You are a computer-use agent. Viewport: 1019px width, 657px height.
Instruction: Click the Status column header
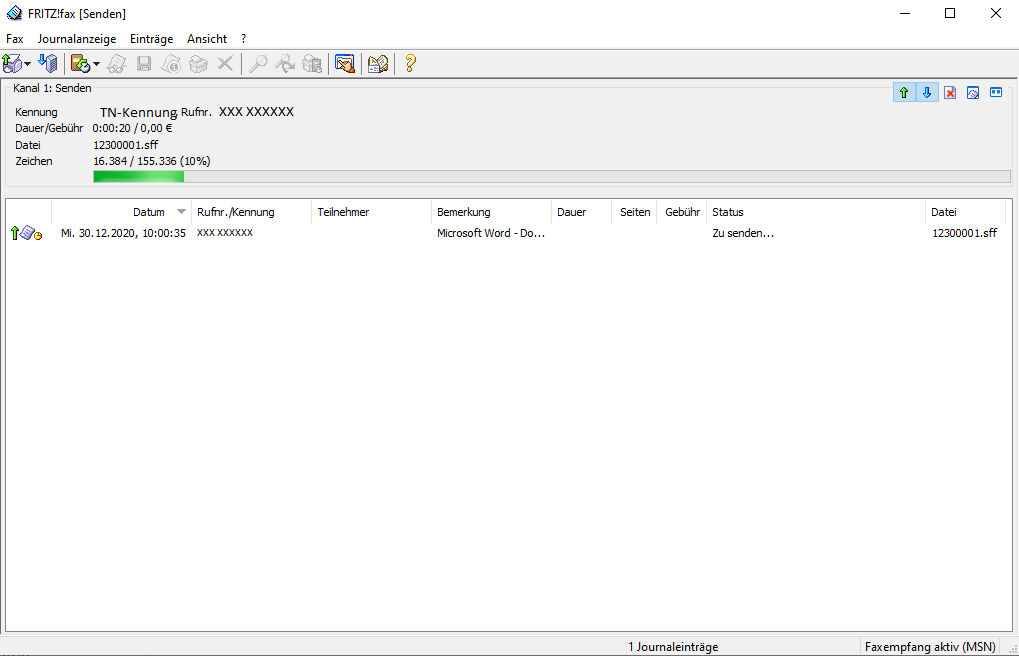(727, 212)
